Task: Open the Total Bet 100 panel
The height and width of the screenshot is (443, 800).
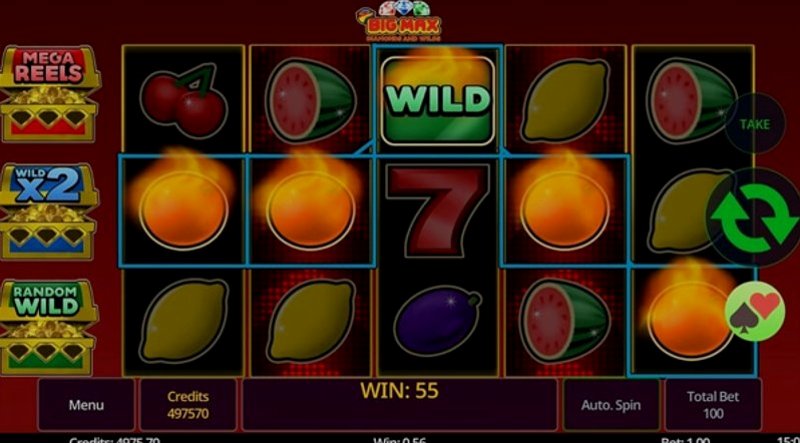Action: (x=713, y=405)
